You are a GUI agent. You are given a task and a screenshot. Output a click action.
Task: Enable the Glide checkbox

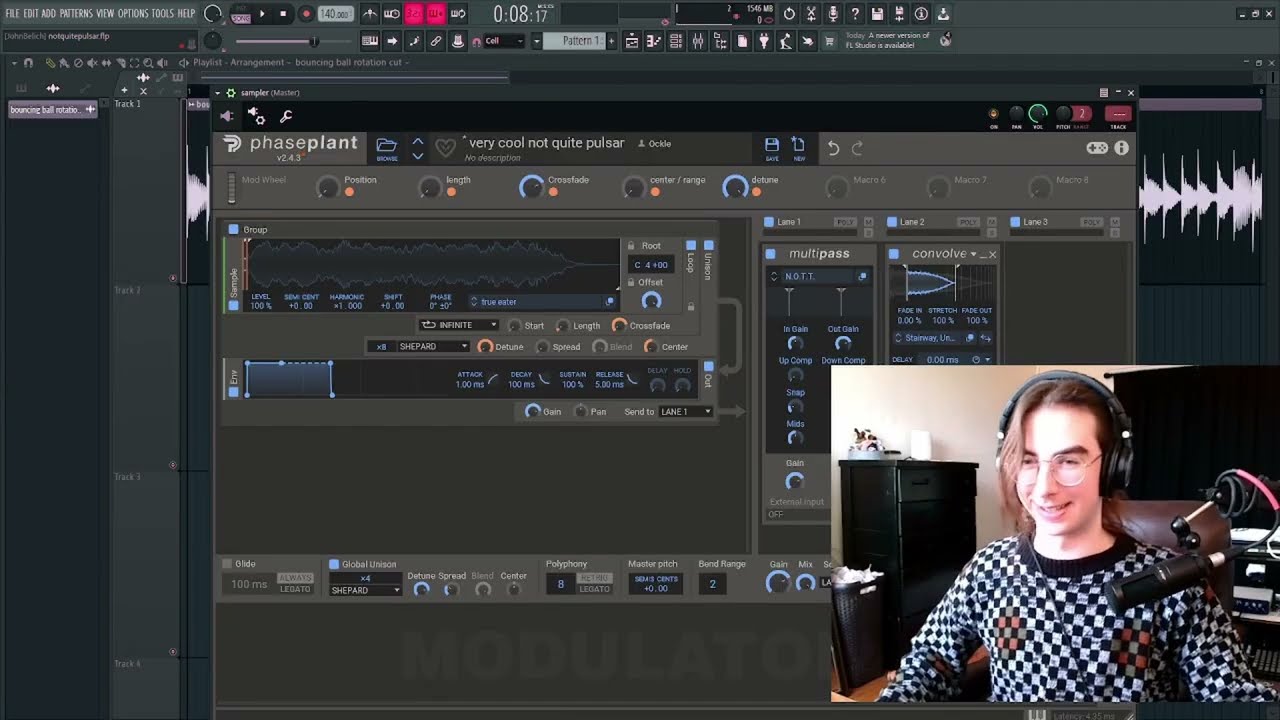227,564
